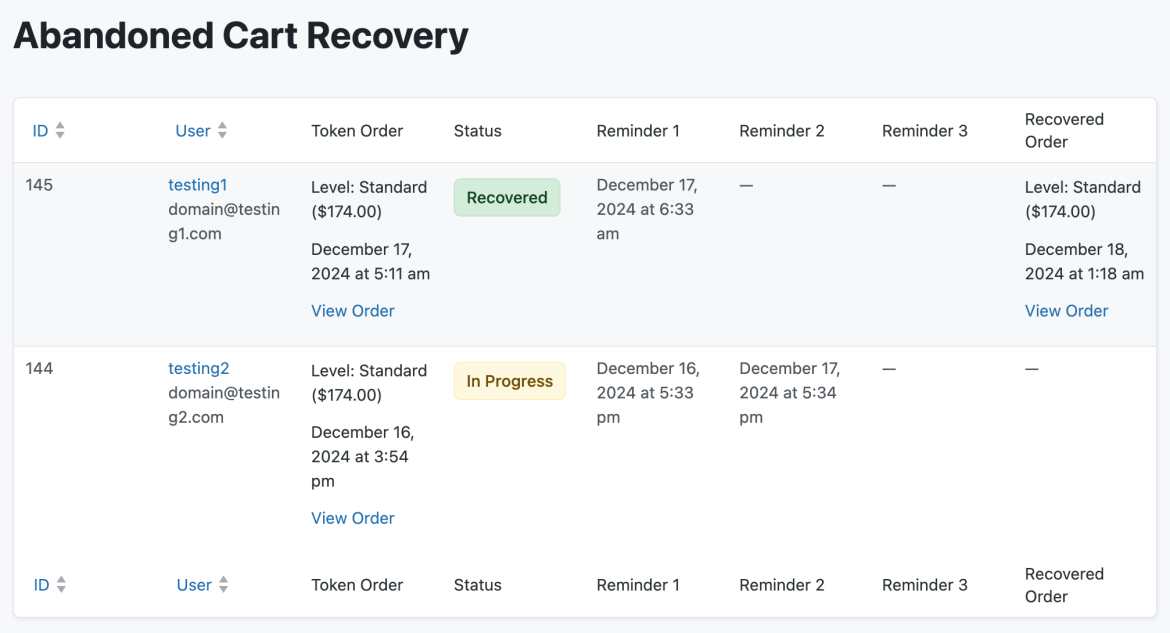Select the Recovered status badge on row 145
Screen dimensions: 1170x633
click(x=507, y=197)
